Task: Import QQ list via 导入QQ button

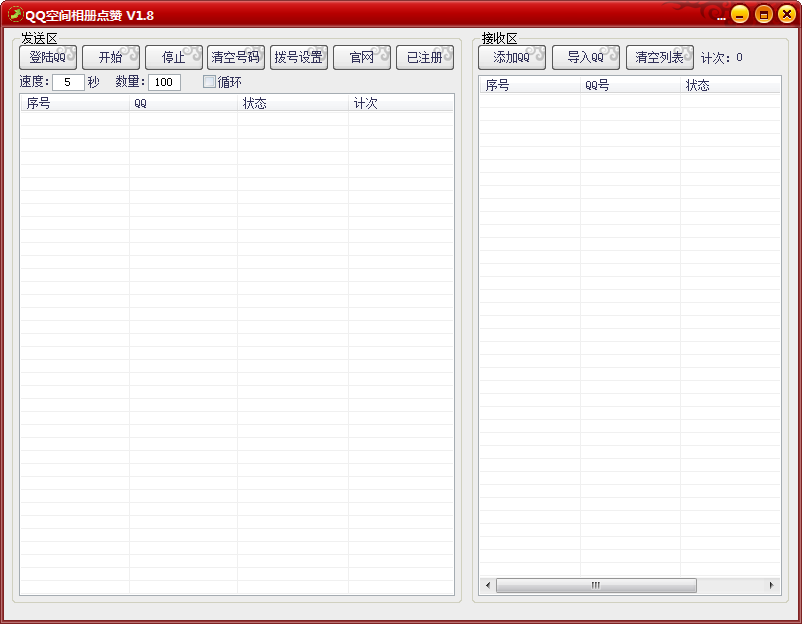Action: point(586,57)
